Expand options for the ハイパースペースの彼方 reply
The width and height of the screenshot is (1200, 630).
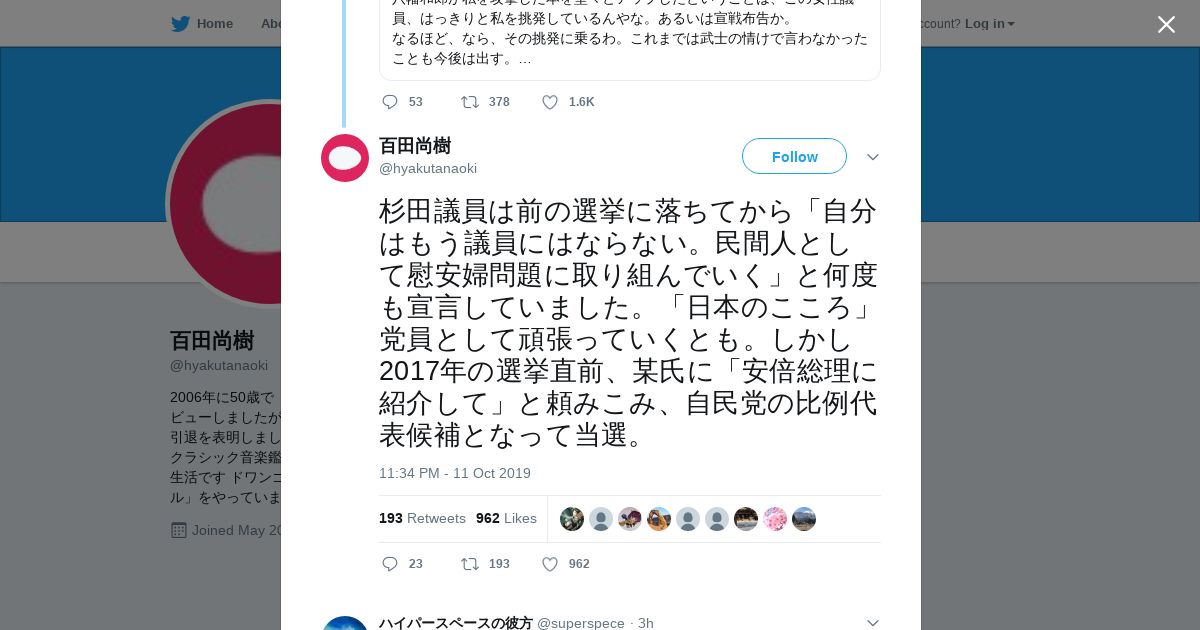(x=872, y=622)
